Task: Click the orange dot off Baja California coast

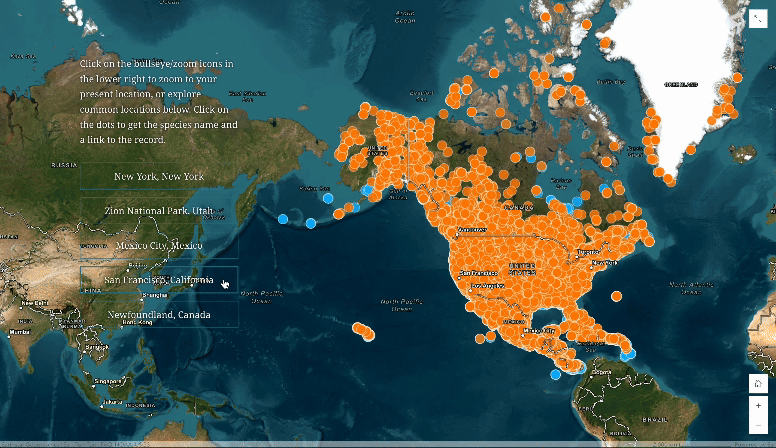Action: (480, 339)
